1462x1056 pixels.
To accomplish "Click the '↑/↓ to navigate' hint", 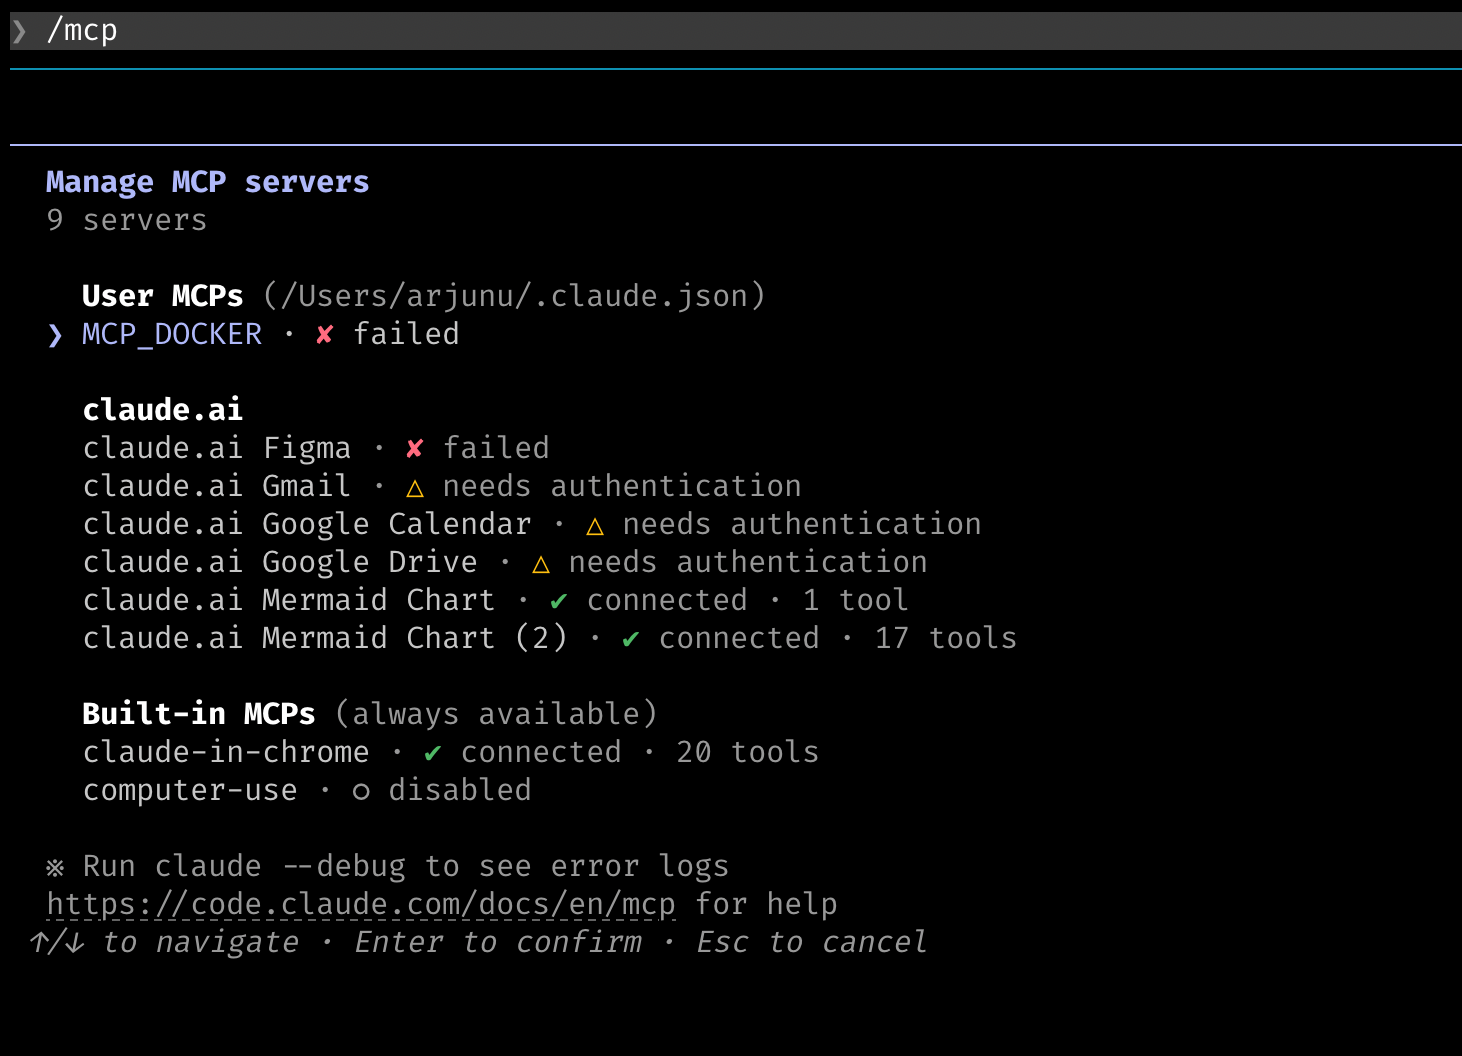I will (164, 942).
